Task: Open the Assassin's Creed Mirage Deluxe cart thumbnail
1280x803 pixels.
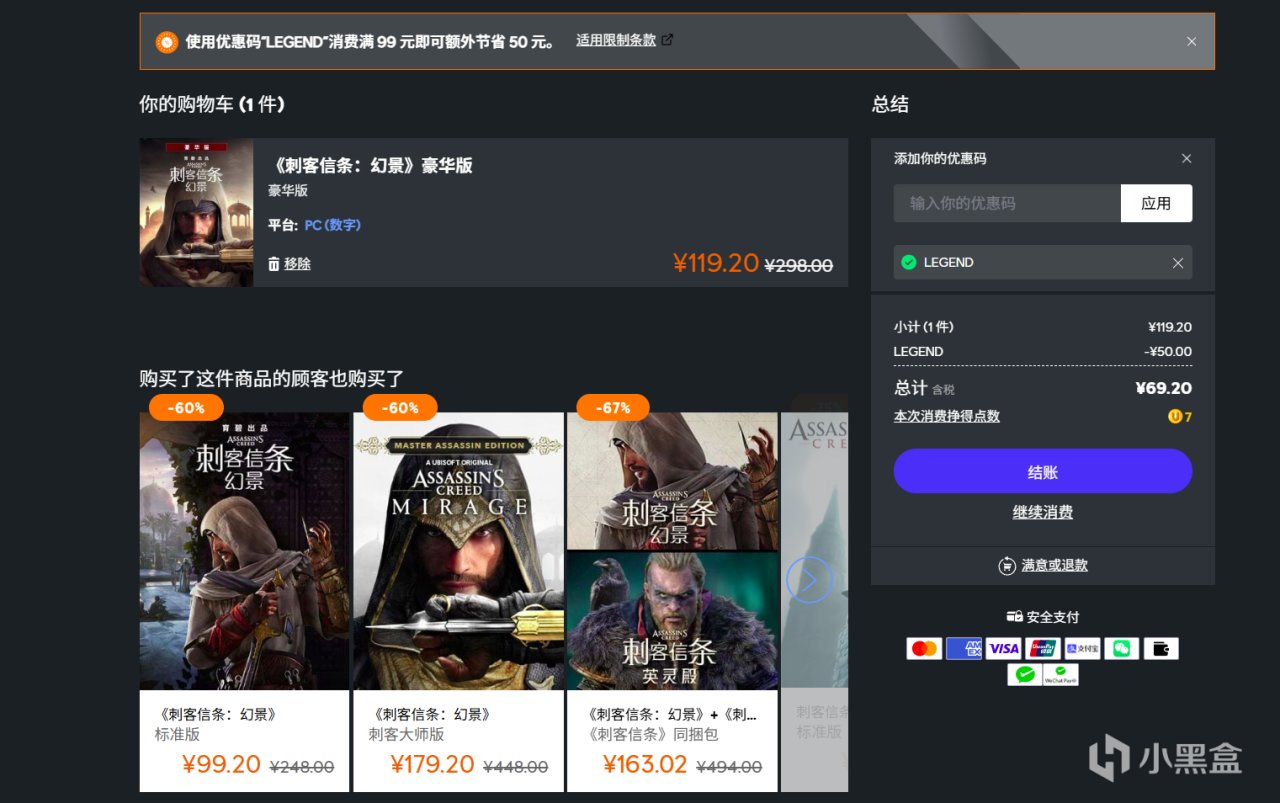Action: [x=196, y=213]
